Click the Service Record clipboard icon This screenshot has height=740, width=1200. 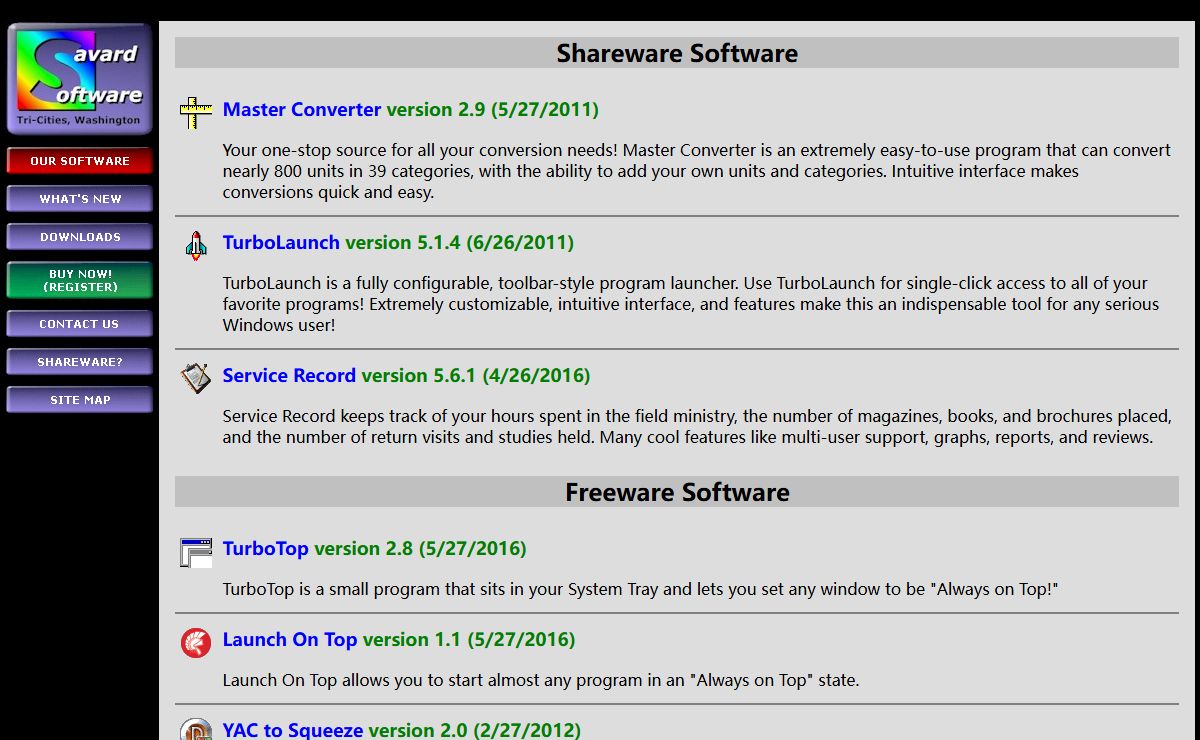196,378
